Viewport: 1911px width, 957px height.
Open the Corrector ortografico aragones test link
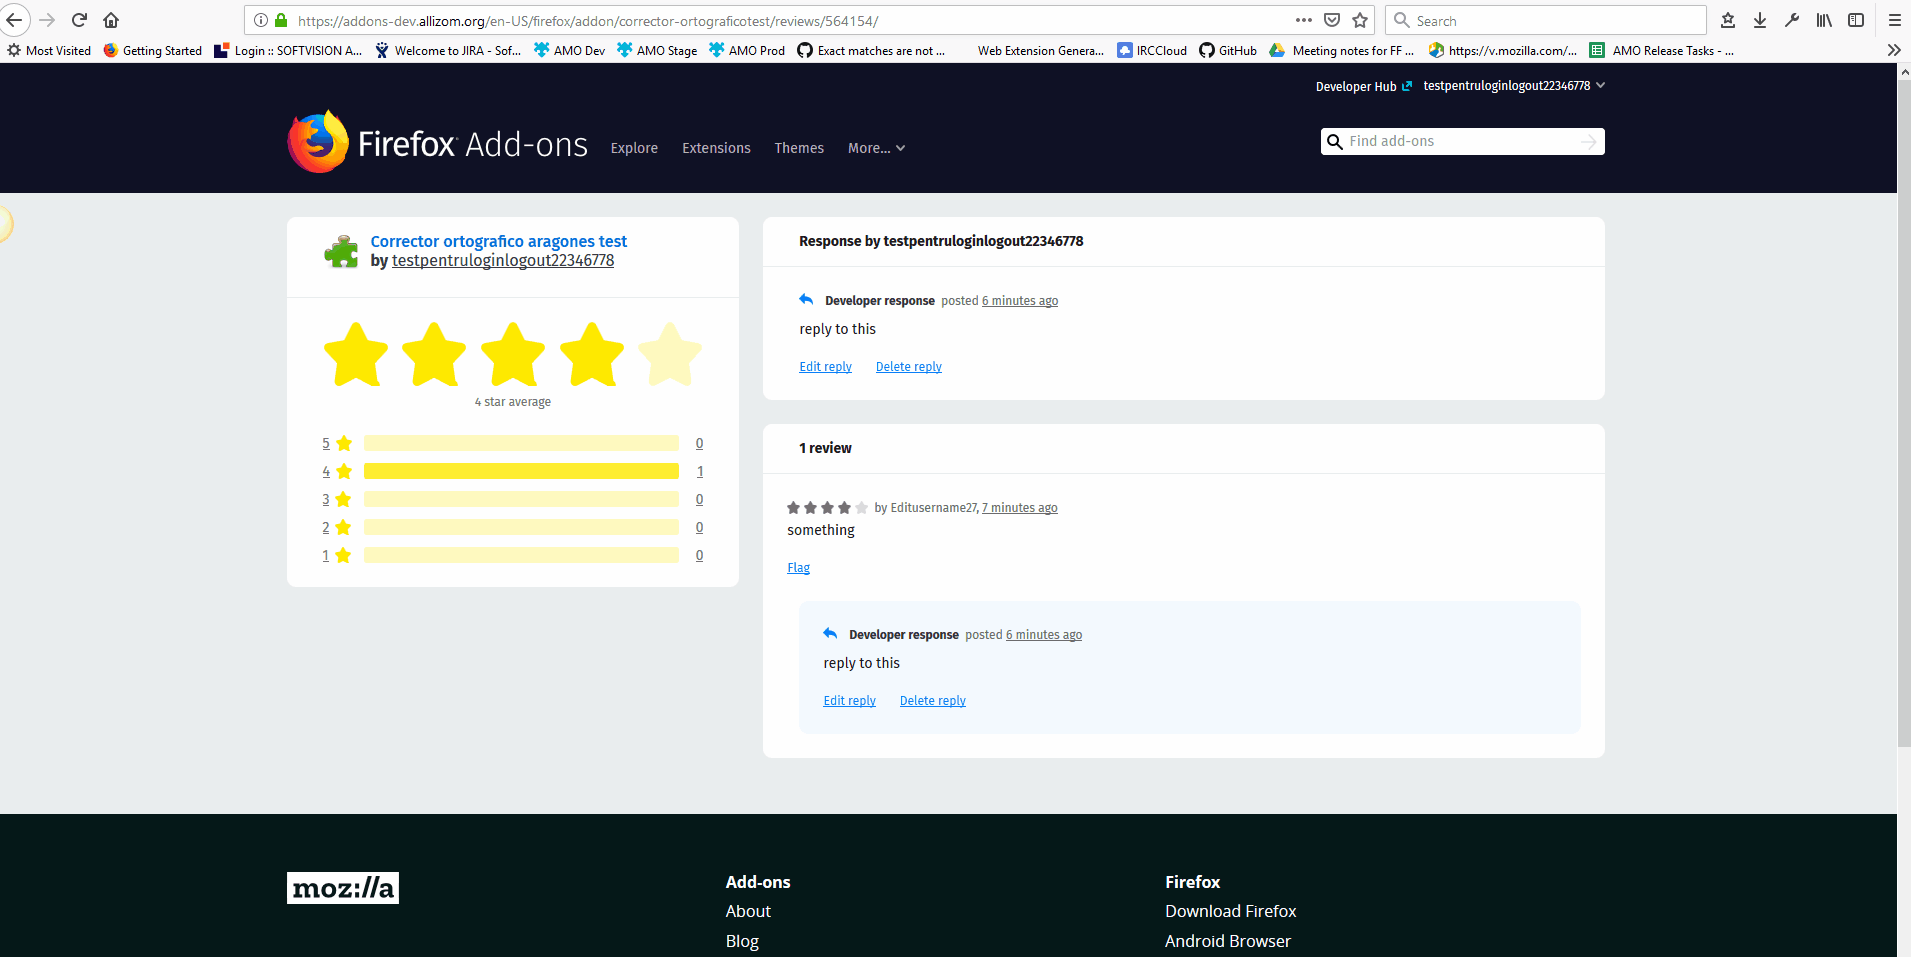click(499, 241)
